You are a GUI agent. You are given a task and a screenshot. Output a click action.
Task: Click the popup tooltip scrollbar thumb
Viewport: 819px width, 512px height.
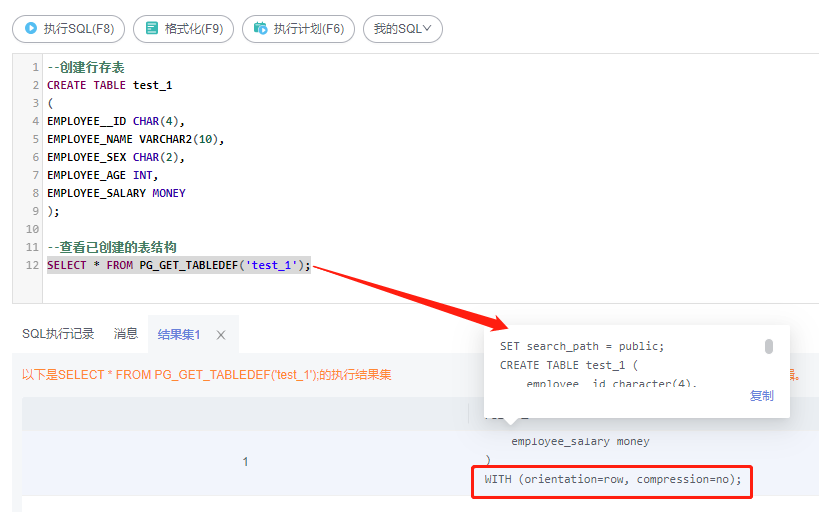click(x=769, y=346)
